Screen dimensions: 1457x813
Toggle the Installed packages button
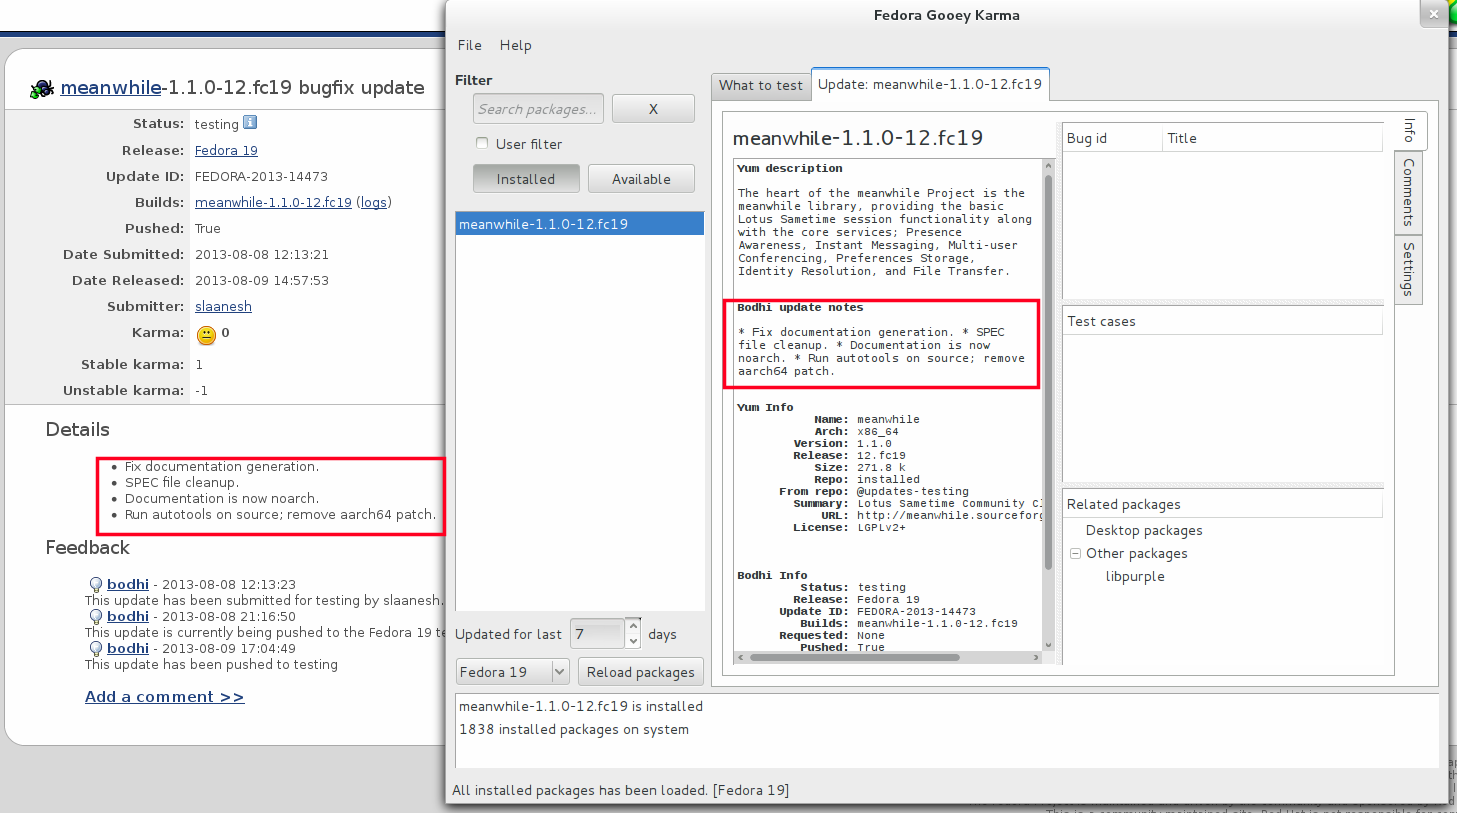point(526,179)
